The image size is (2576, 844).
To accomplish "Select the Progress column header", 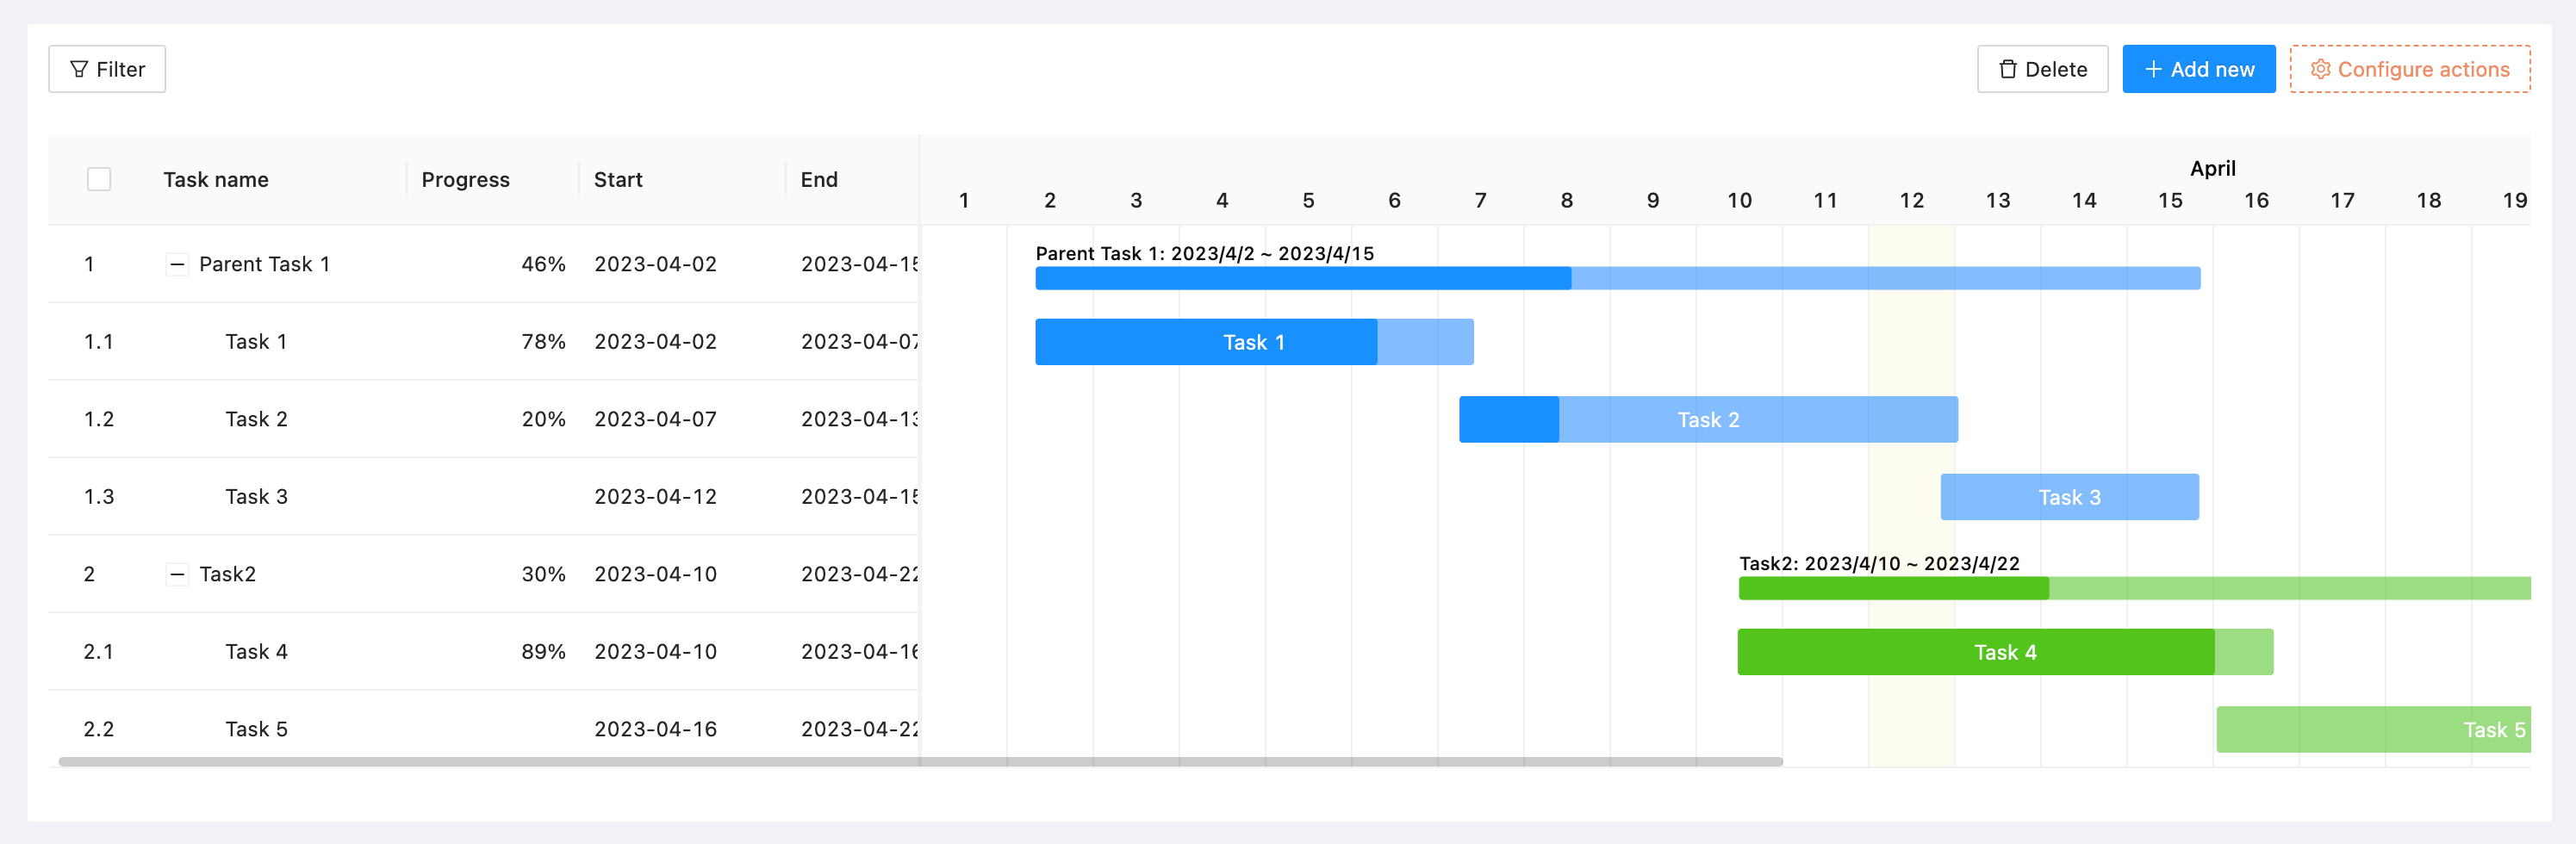I will pyautogui.click(x=465, y=179).
